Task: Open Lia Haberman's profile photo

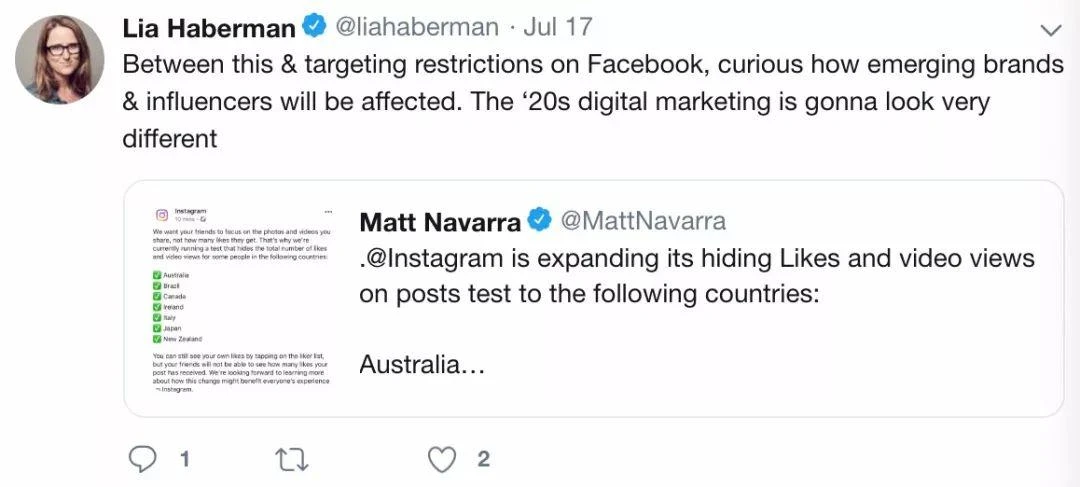Action: click(x=60, y=60)
